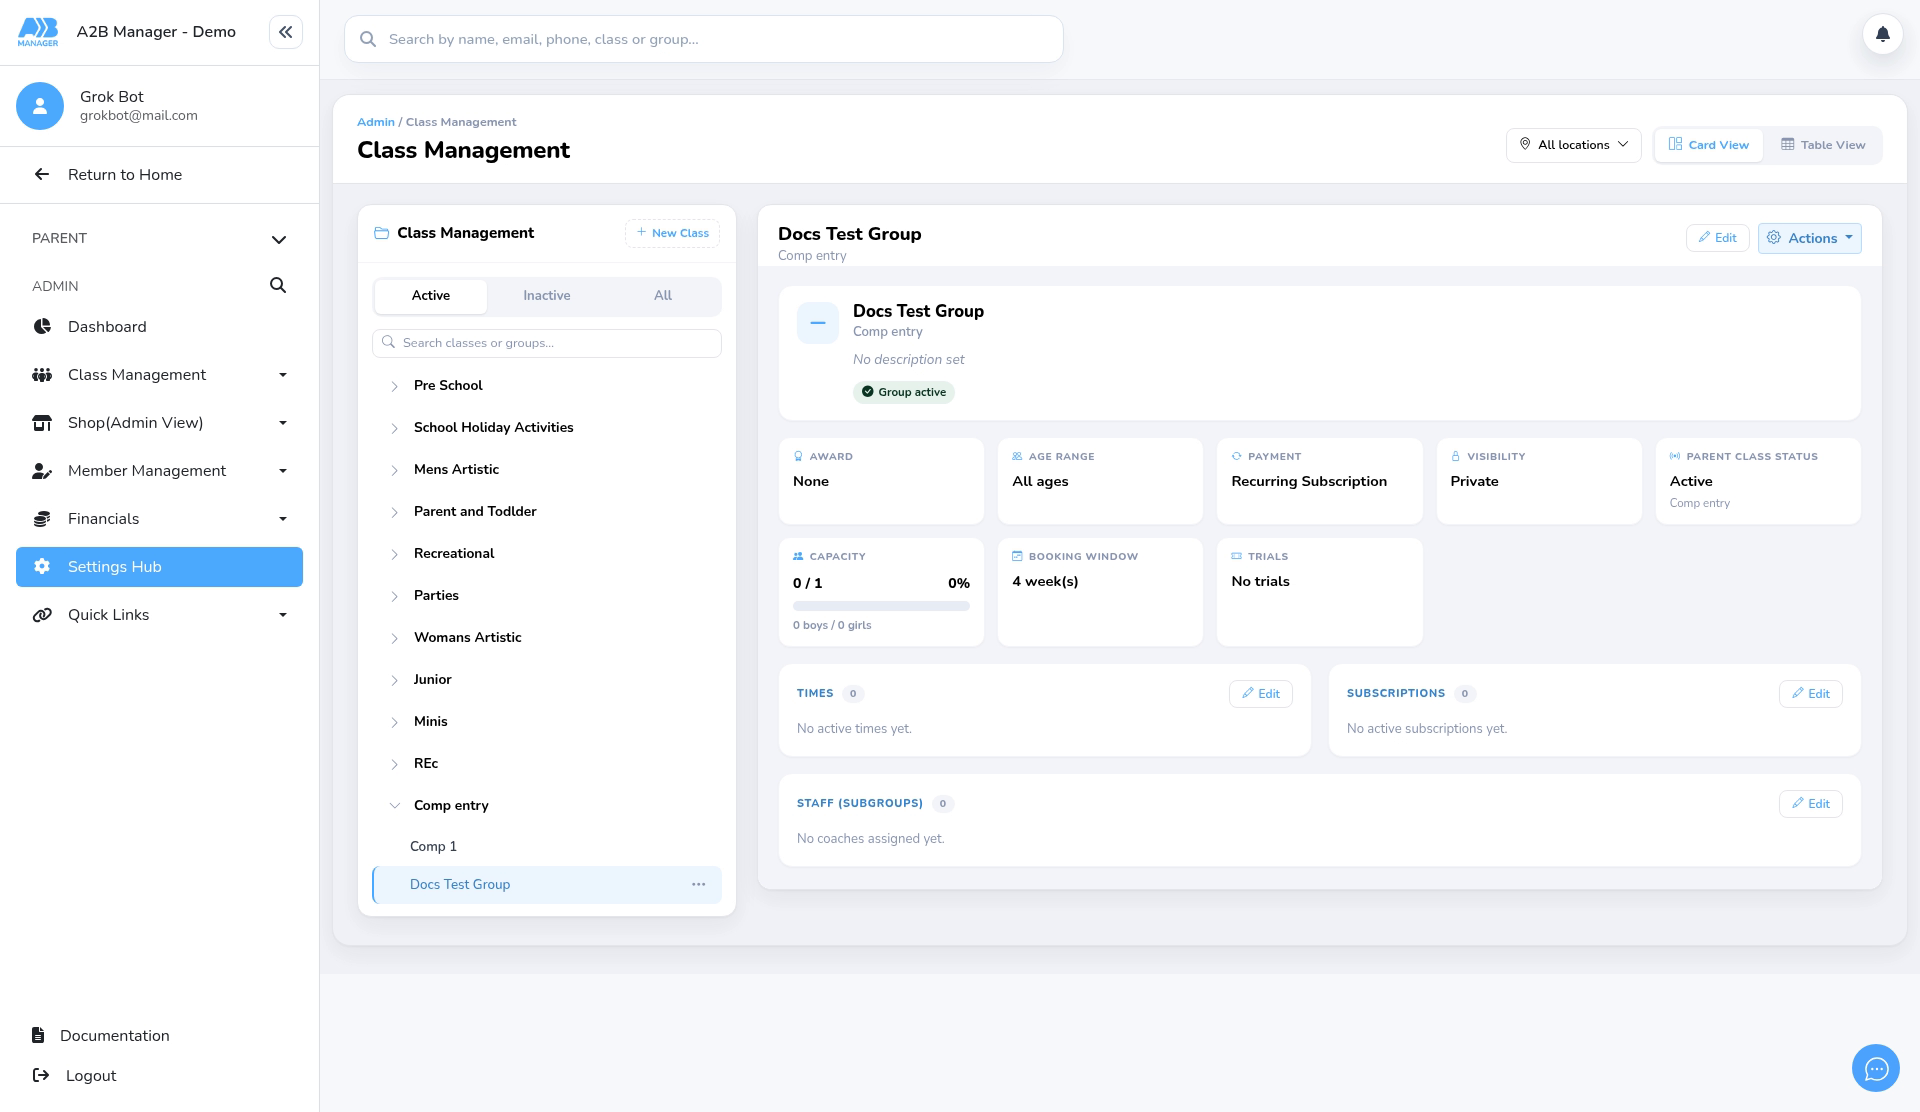Click the Admin breadcrumb link
This screenshot has height=1112, width=1920.
376,122
